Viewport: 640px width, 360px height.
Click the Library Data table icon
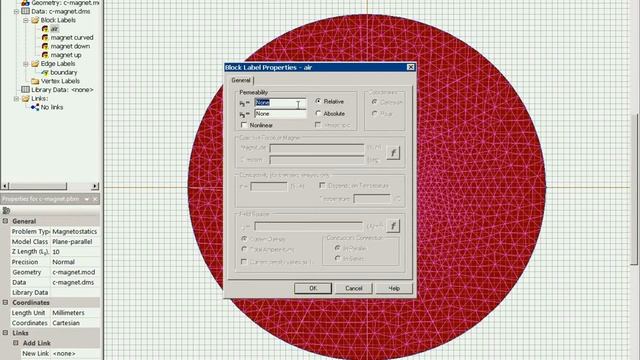pyautogui.click(x=25, y=90)
